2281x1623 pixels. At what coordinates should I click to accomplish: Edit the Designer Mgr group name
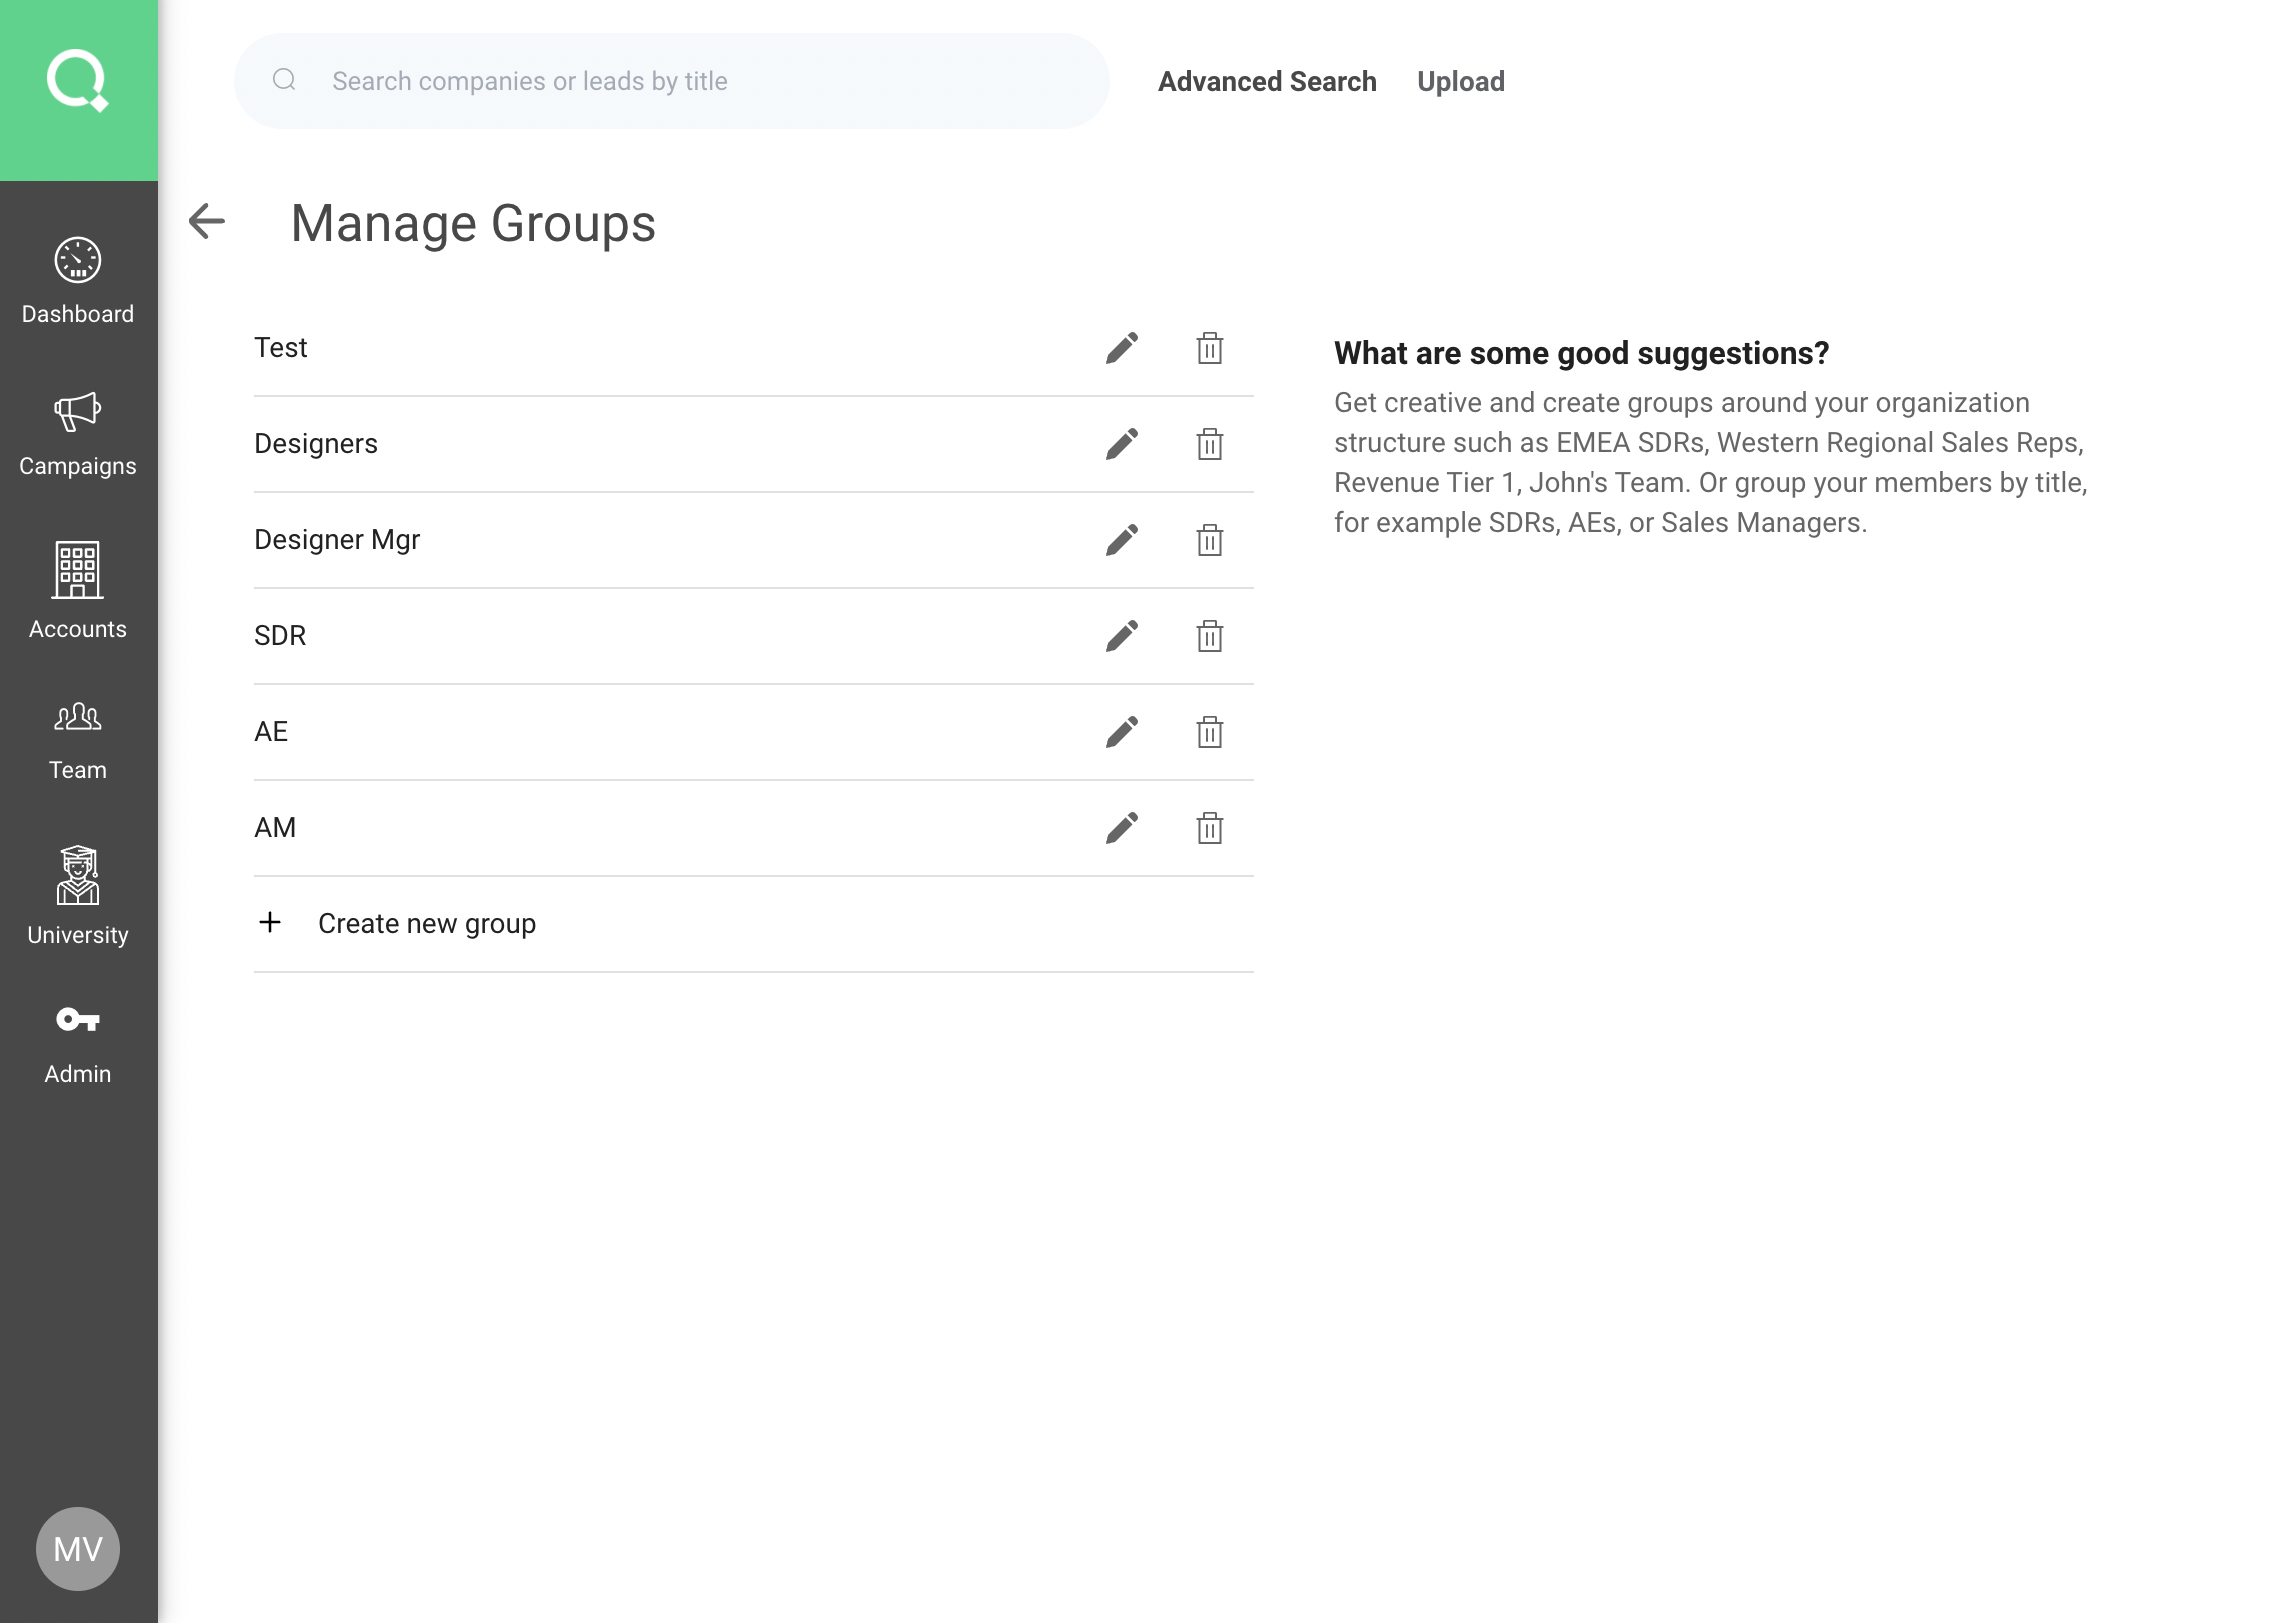click(1121, 540)
